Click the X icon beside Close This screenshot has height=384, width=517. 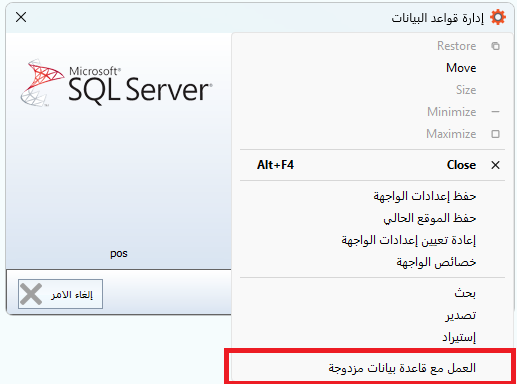[x=496, y=165]
